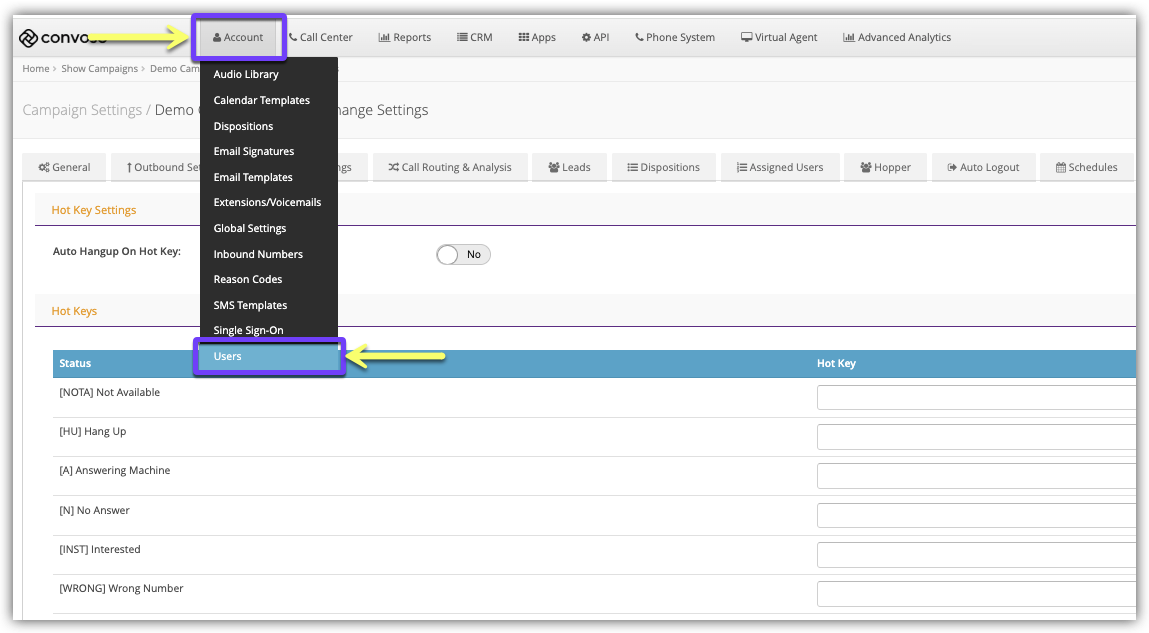Click the Phone System handset icon
Screen dimensions: 1149x633
pos(639,38)
